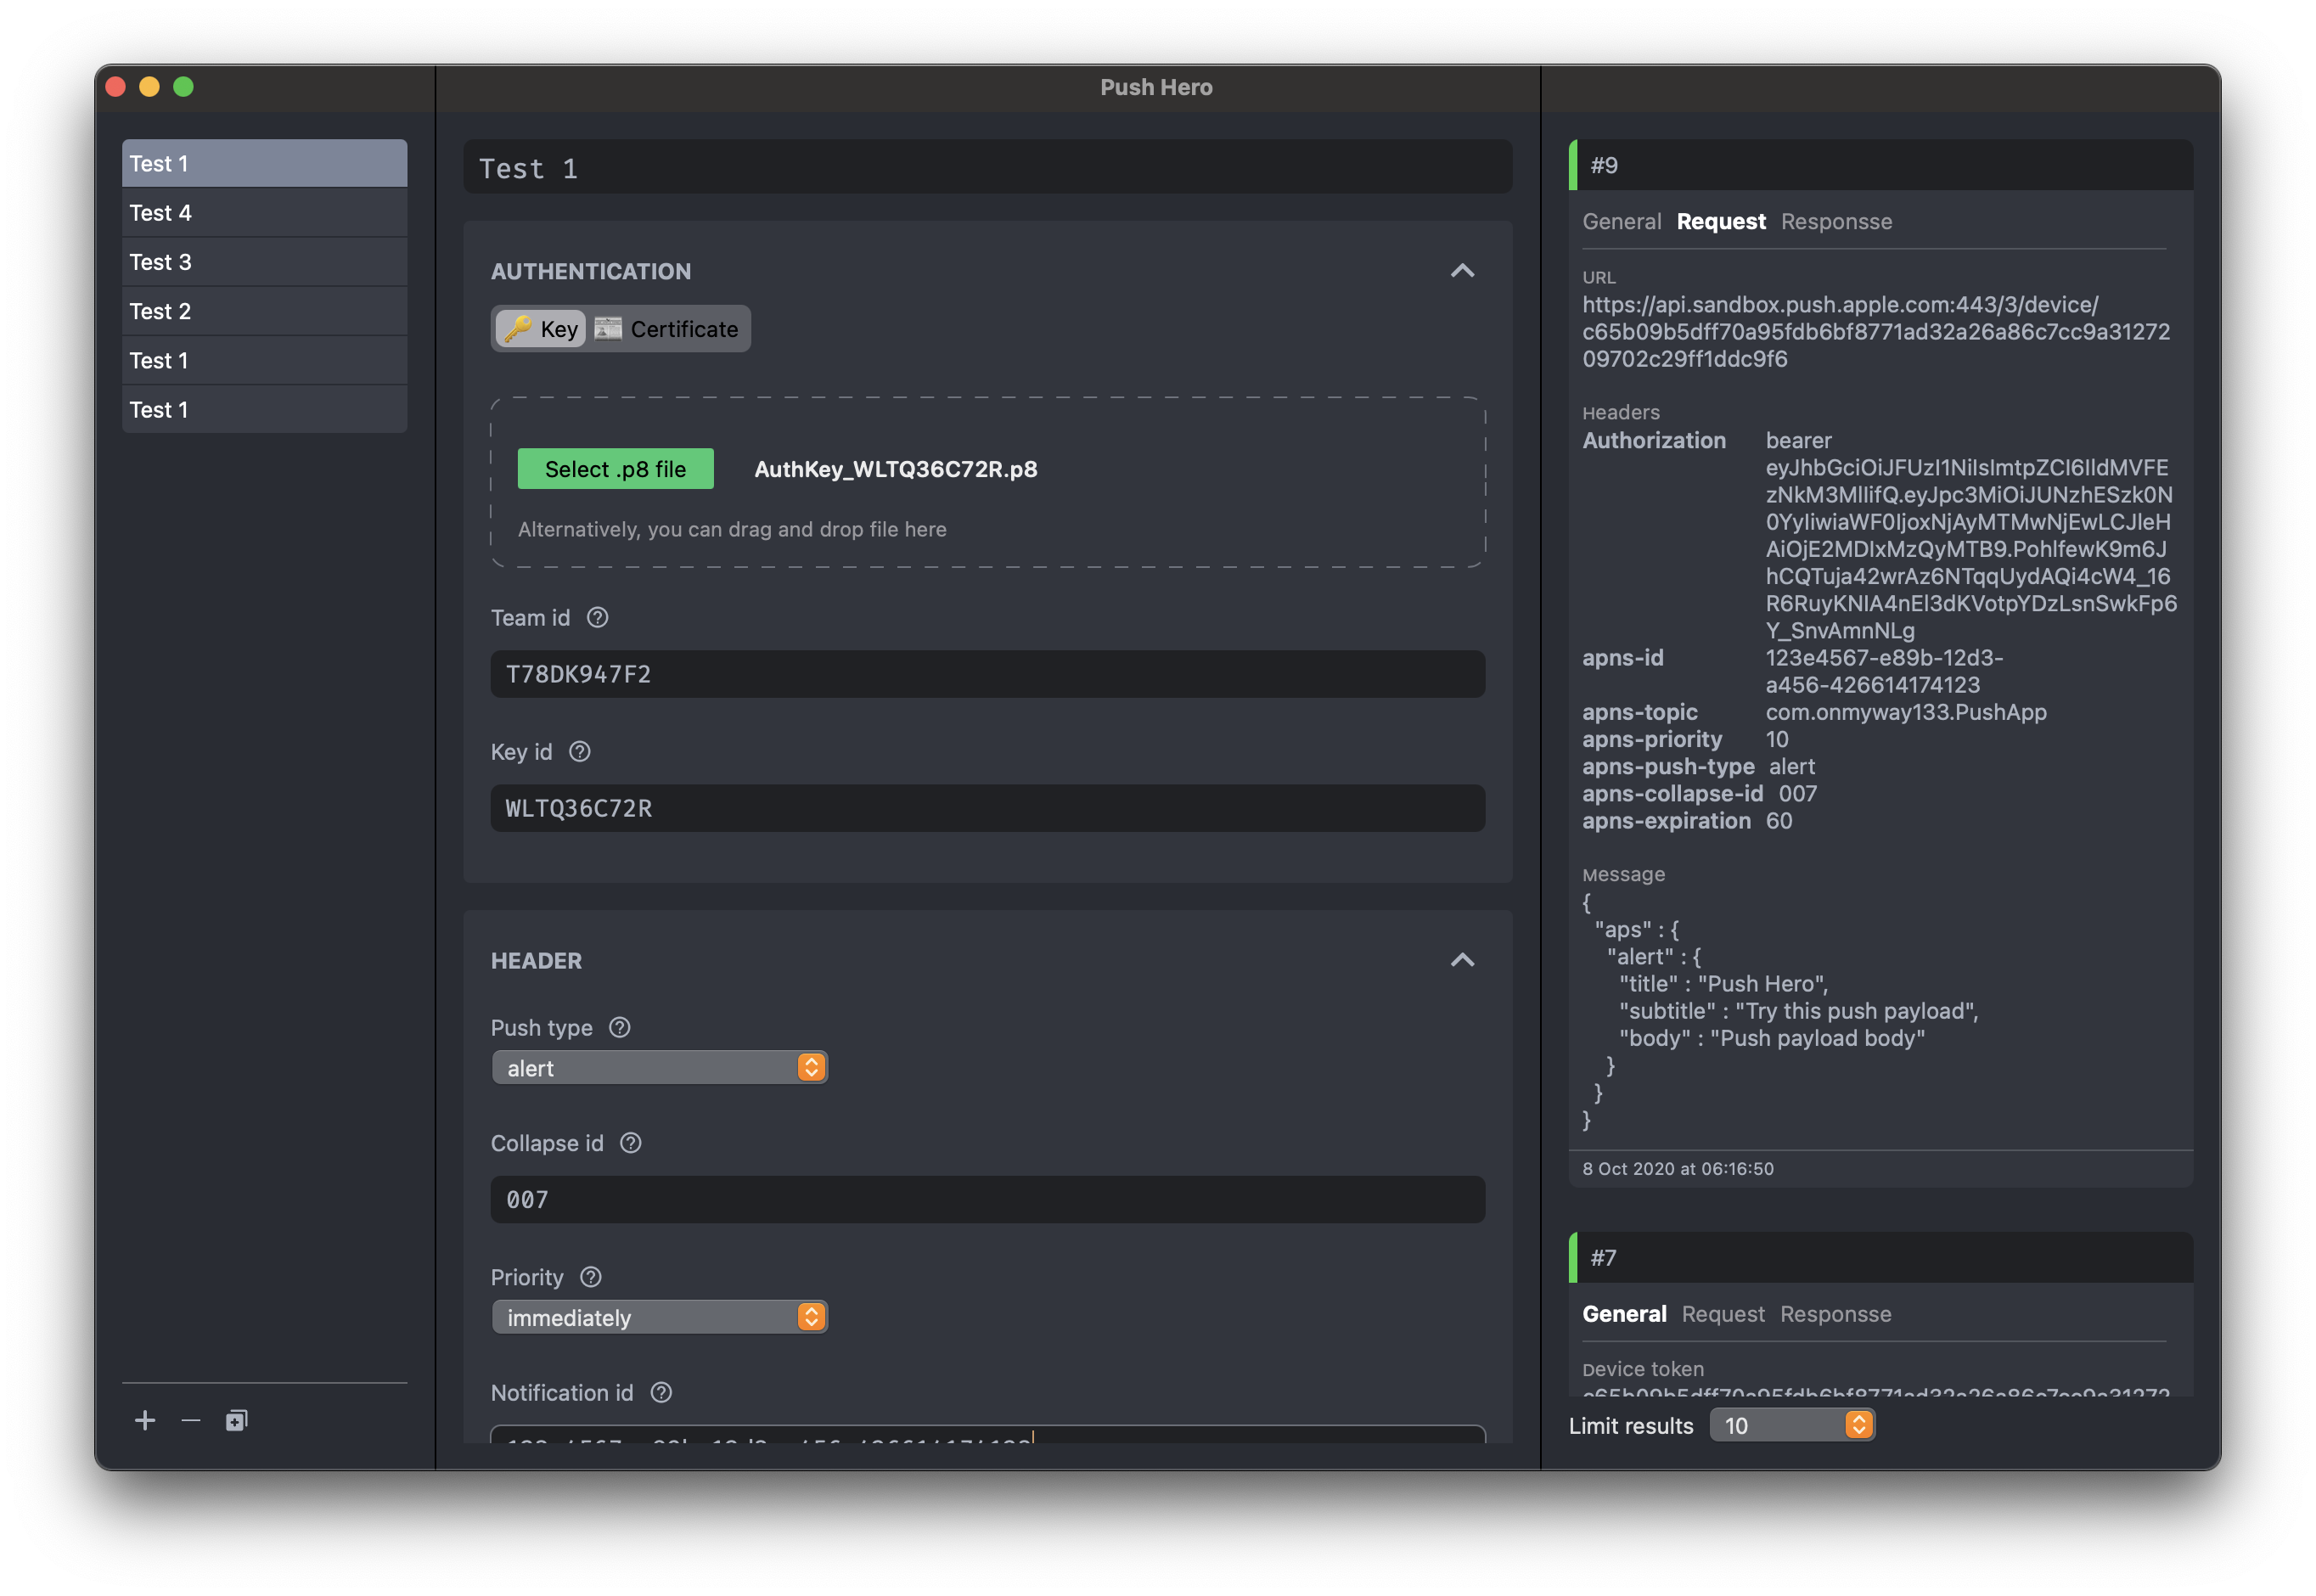
Task: Click the drag and drop hint text
Action: pyautogui.click(x=732, y=529)
